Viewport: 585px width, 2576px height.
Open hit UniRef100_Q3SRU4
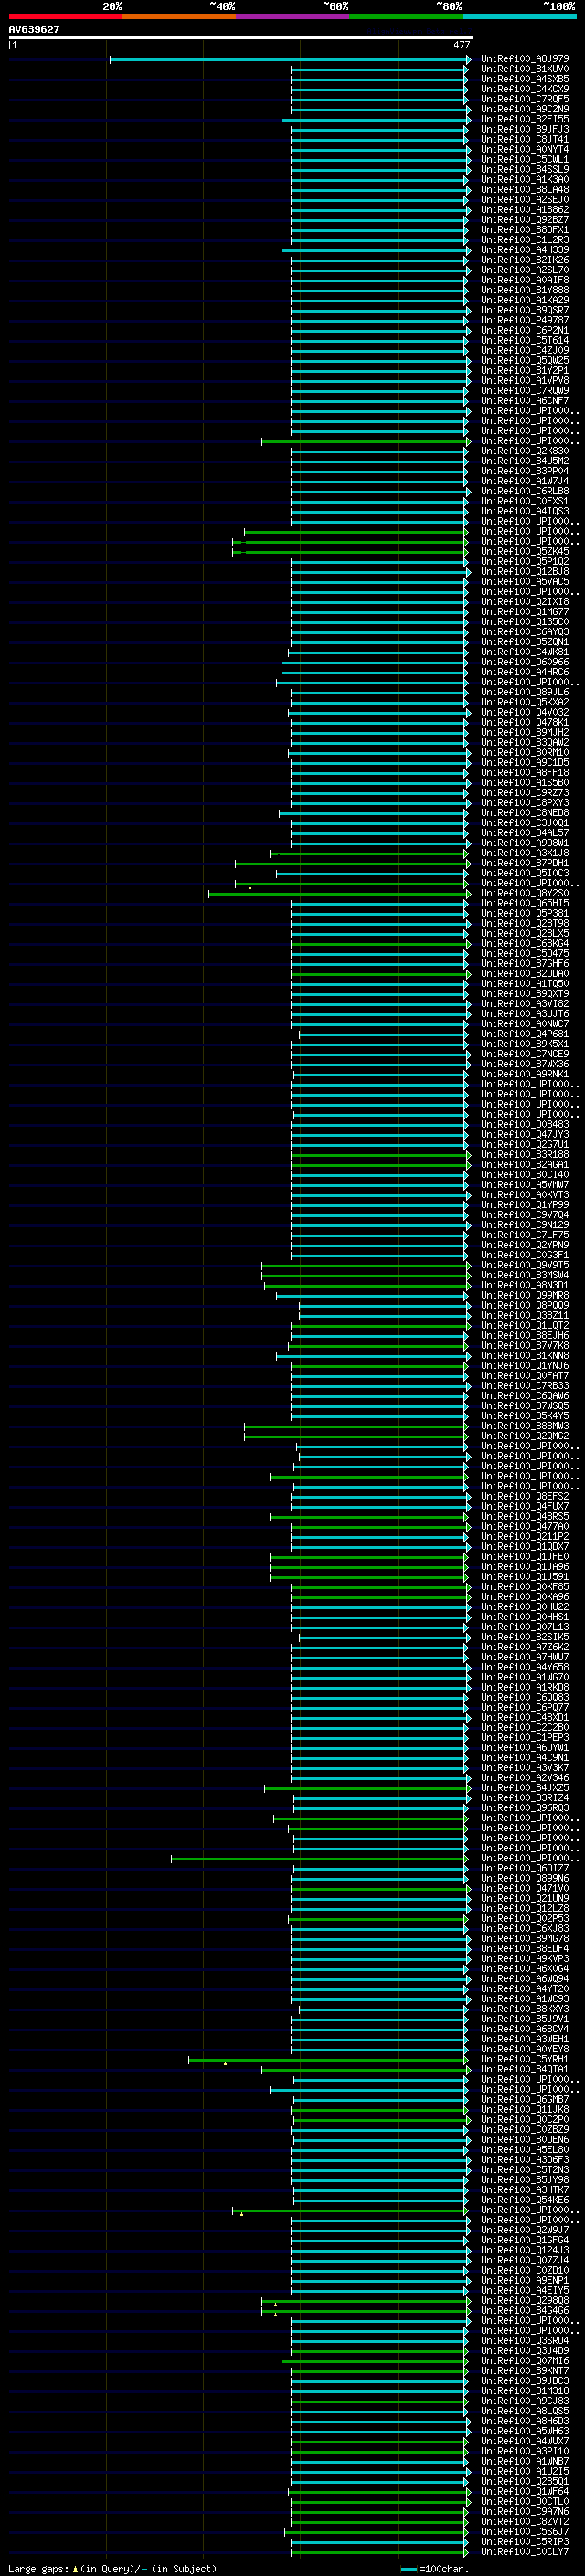point(525,2340)
